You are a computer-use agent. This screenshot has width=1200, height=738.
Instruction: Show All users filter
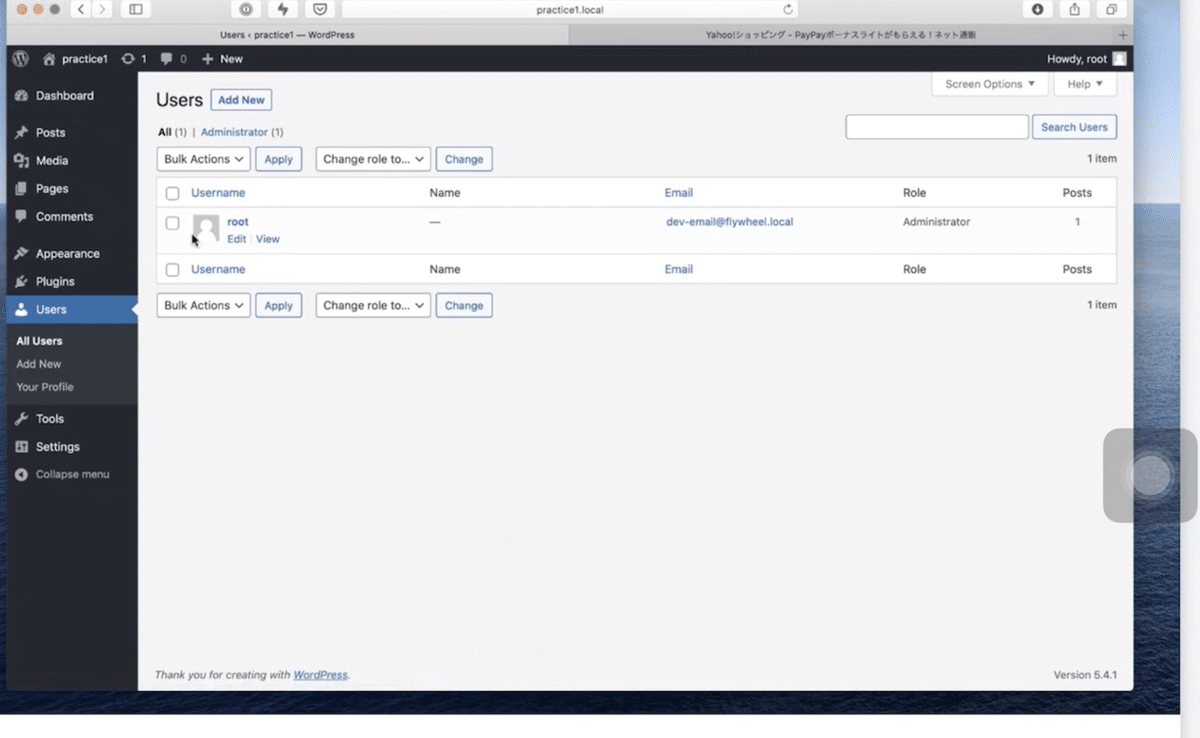click(x=164, y=132)
